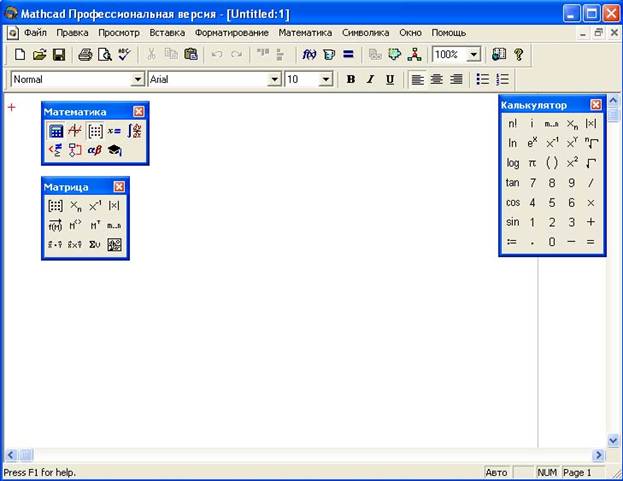Click the vertical scrollbar down arrow

click(x=613, y=440)
